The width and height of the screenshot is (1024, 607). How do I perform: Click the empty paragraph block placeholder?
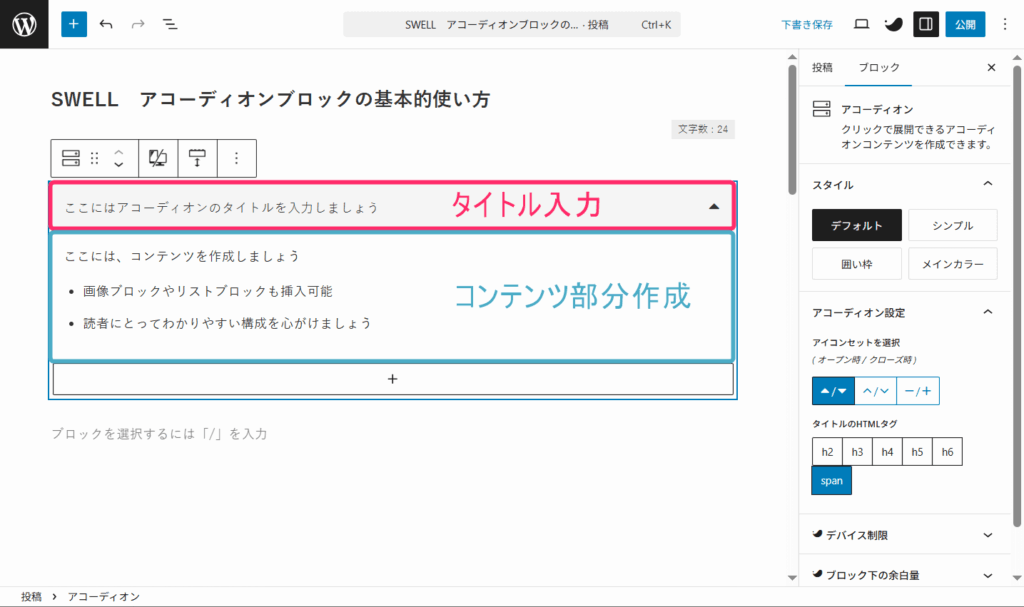(x=159, y=434)
